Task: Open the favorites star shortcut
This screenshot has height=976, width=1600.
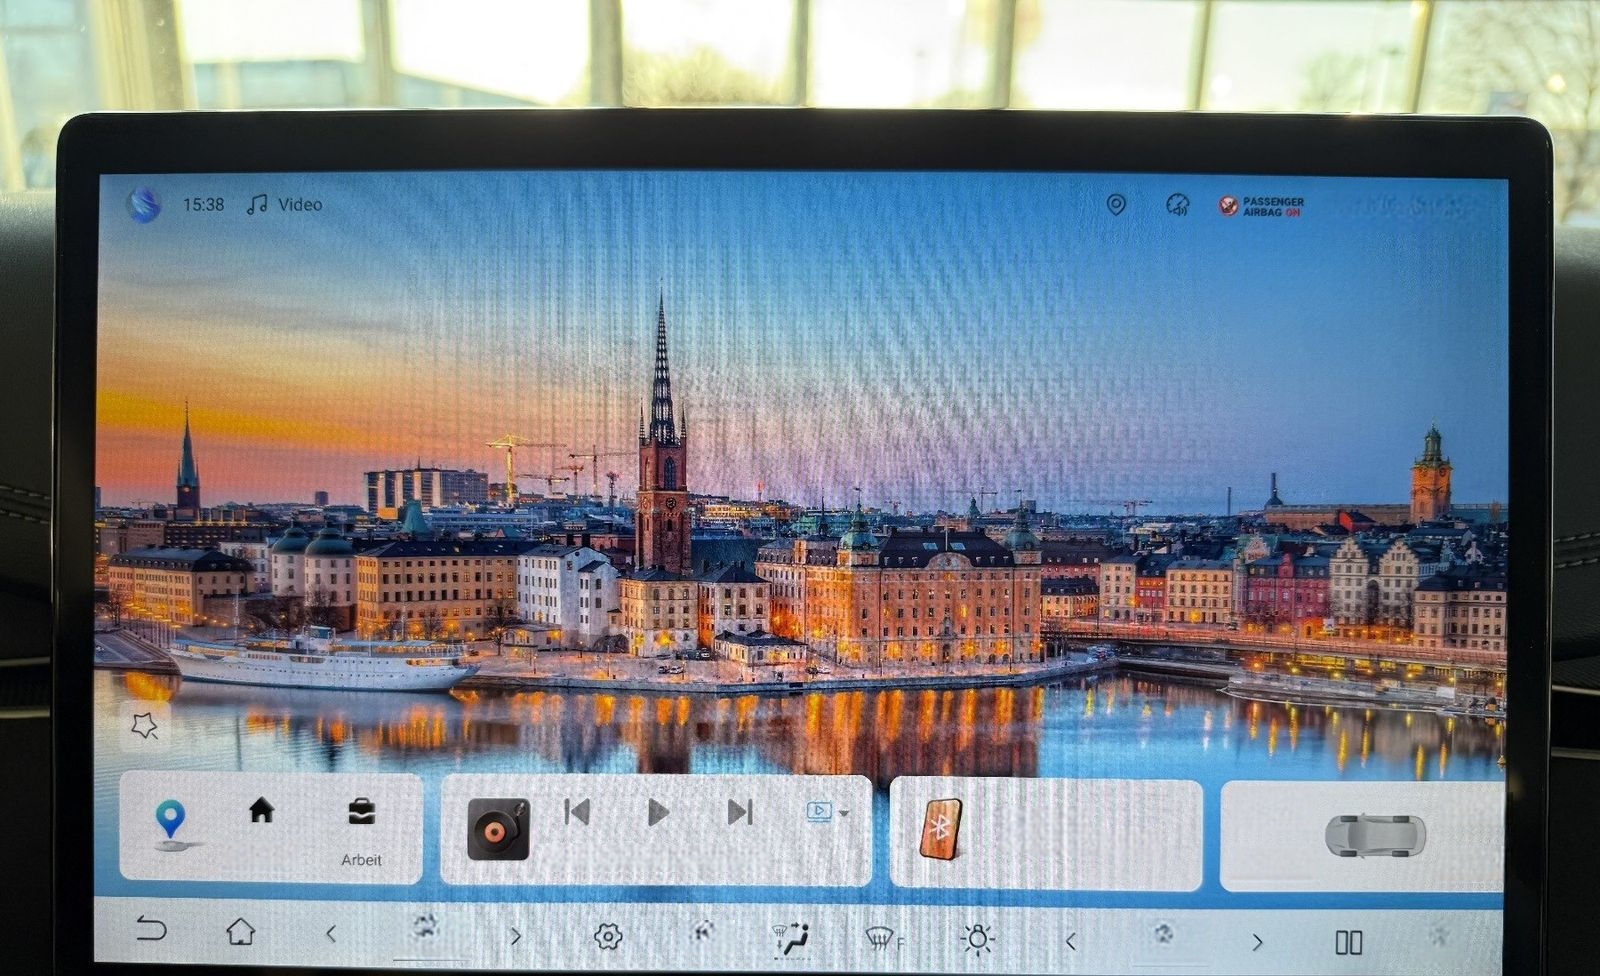Action: [144, 725]
